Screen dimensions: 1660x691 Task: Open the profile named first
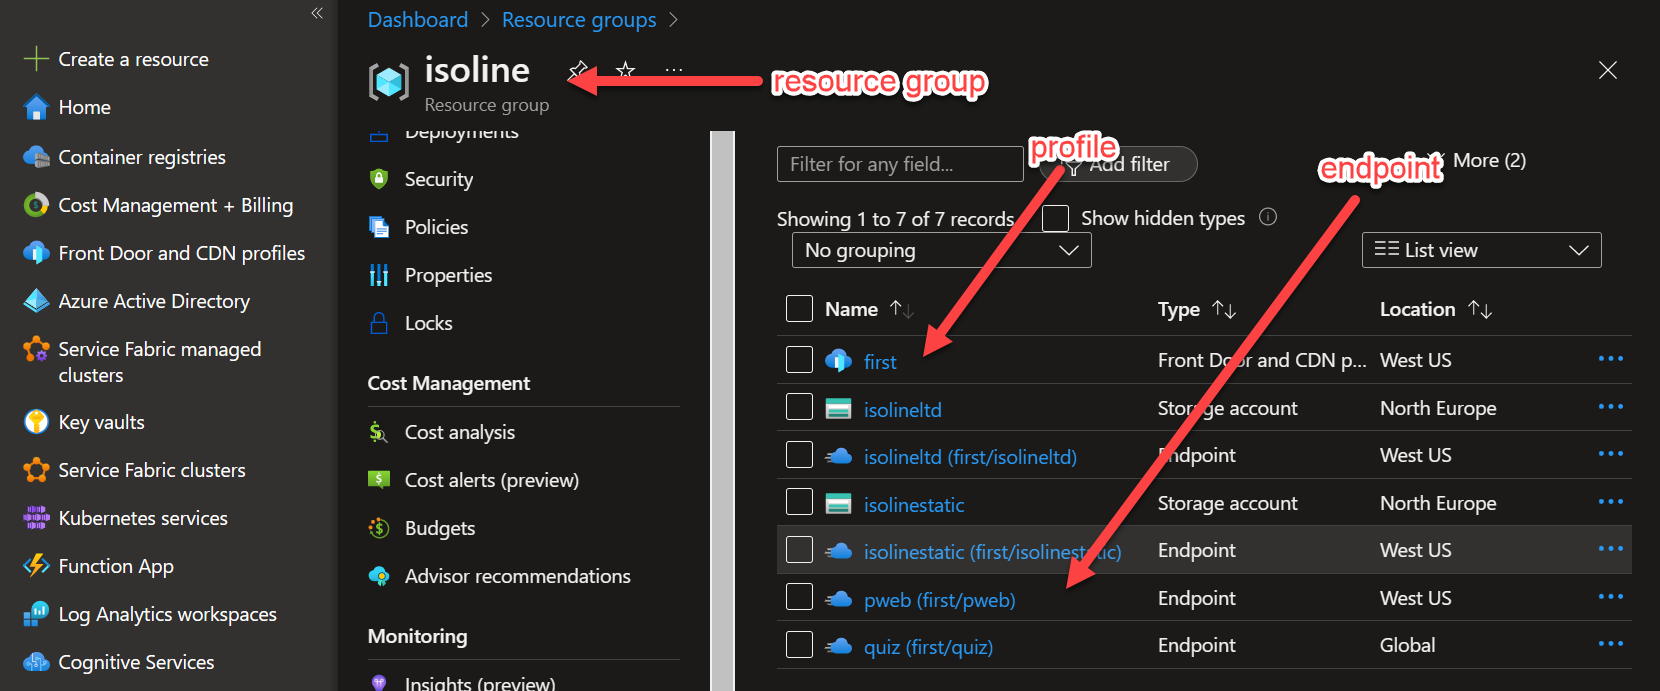coord(880,362)
